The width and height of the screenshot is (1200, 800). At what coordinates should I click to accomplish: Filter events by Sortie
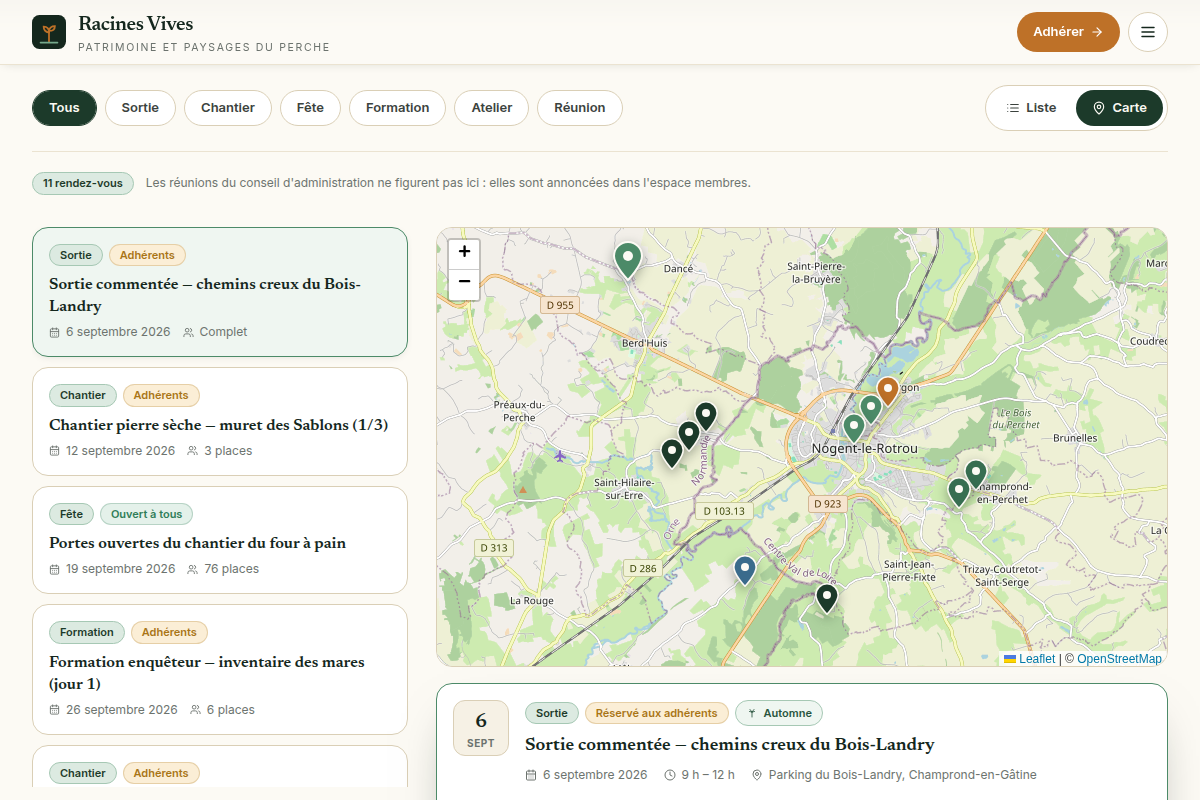tap(140, 108)
